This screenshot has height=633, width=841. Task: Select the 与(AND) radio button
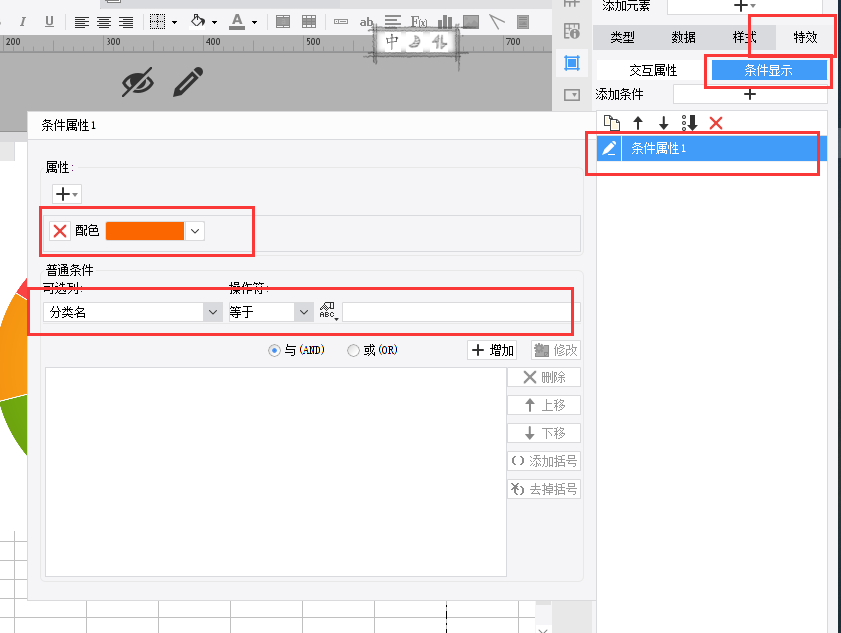(x=274, y=351)
